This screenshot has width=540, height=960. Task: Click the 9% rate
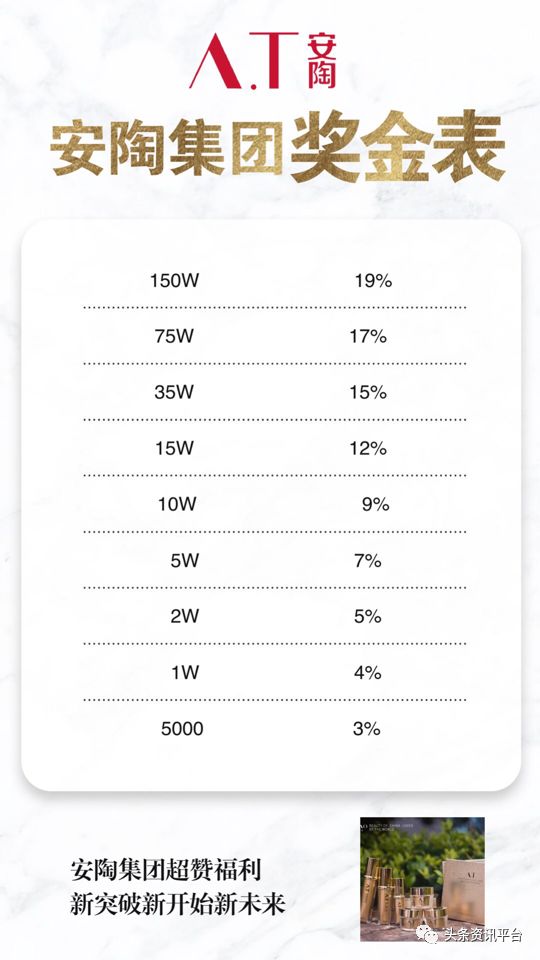[x=375, y=504]
